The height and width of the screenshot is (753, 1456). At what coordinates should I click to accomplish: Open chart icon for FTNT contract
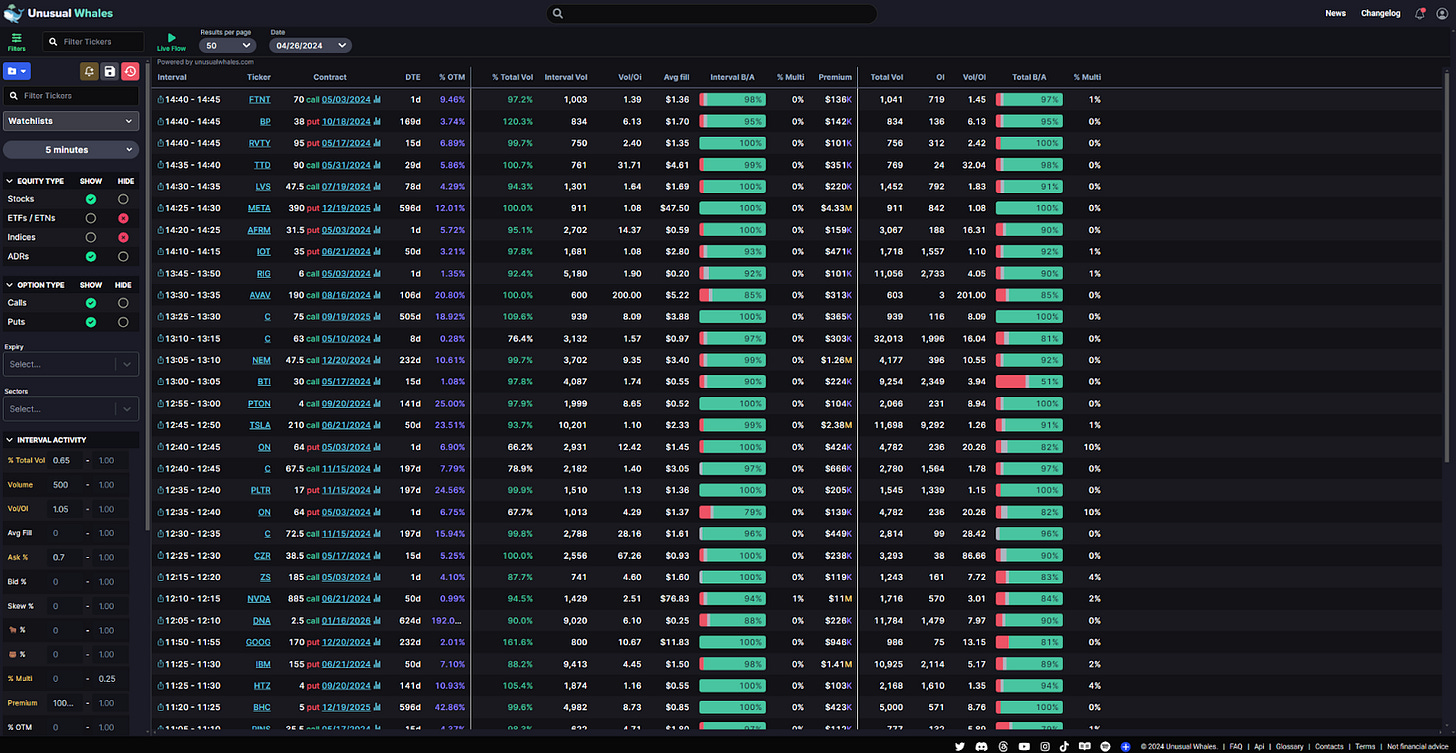pos(377,100)
